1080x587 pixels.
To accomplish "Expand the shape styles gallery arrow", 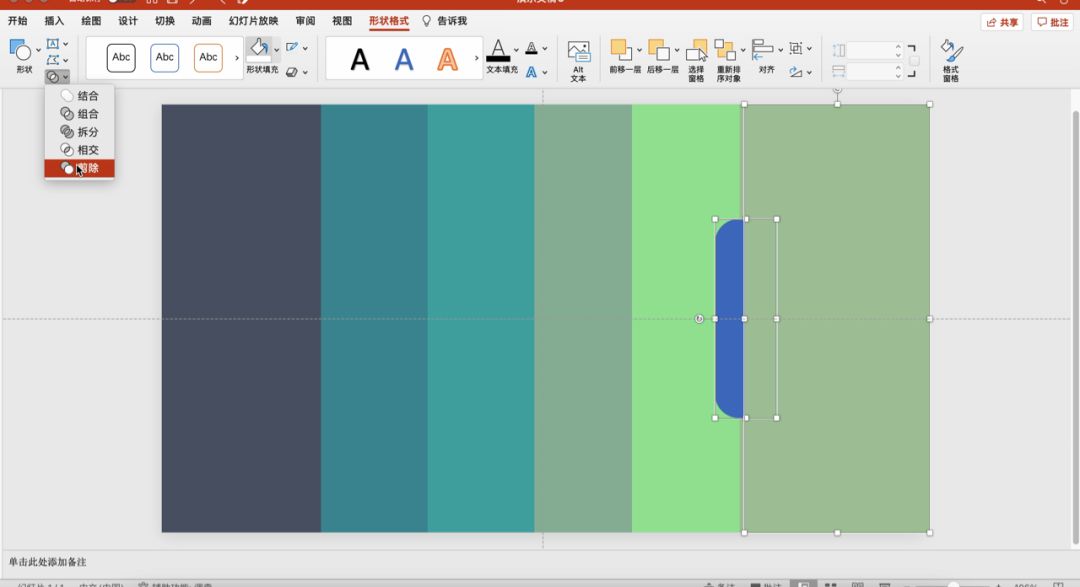I will pos(237,58).
